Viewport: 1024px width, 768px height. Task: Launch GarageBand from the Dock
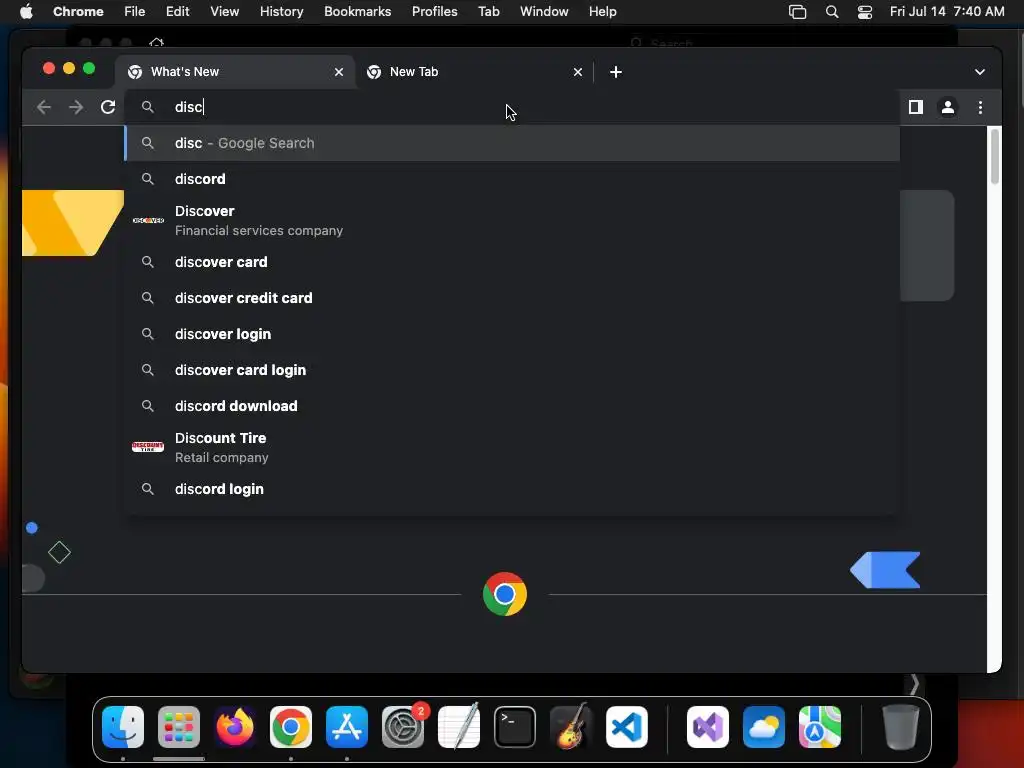pos(571,727)
